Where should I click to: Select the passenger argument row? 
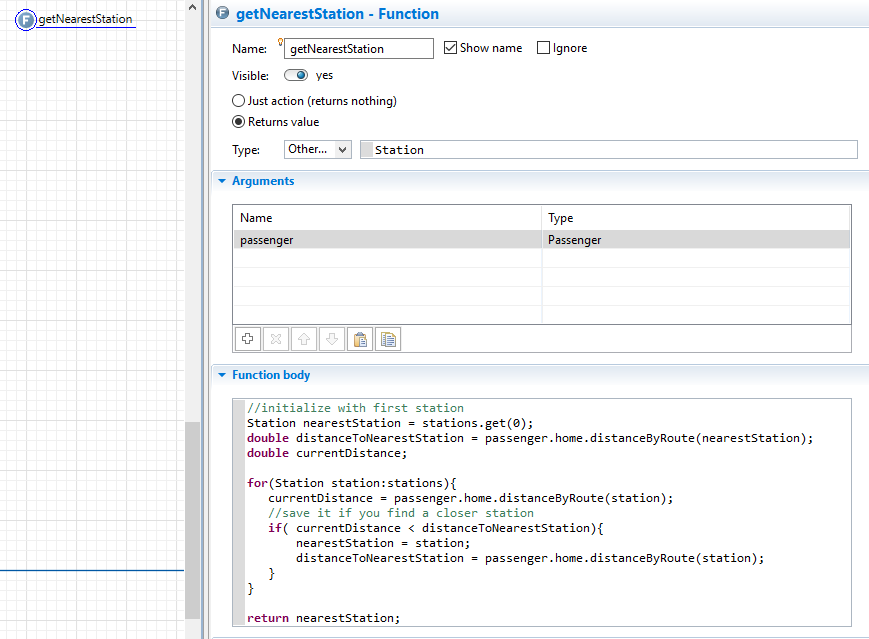point(390,240)
